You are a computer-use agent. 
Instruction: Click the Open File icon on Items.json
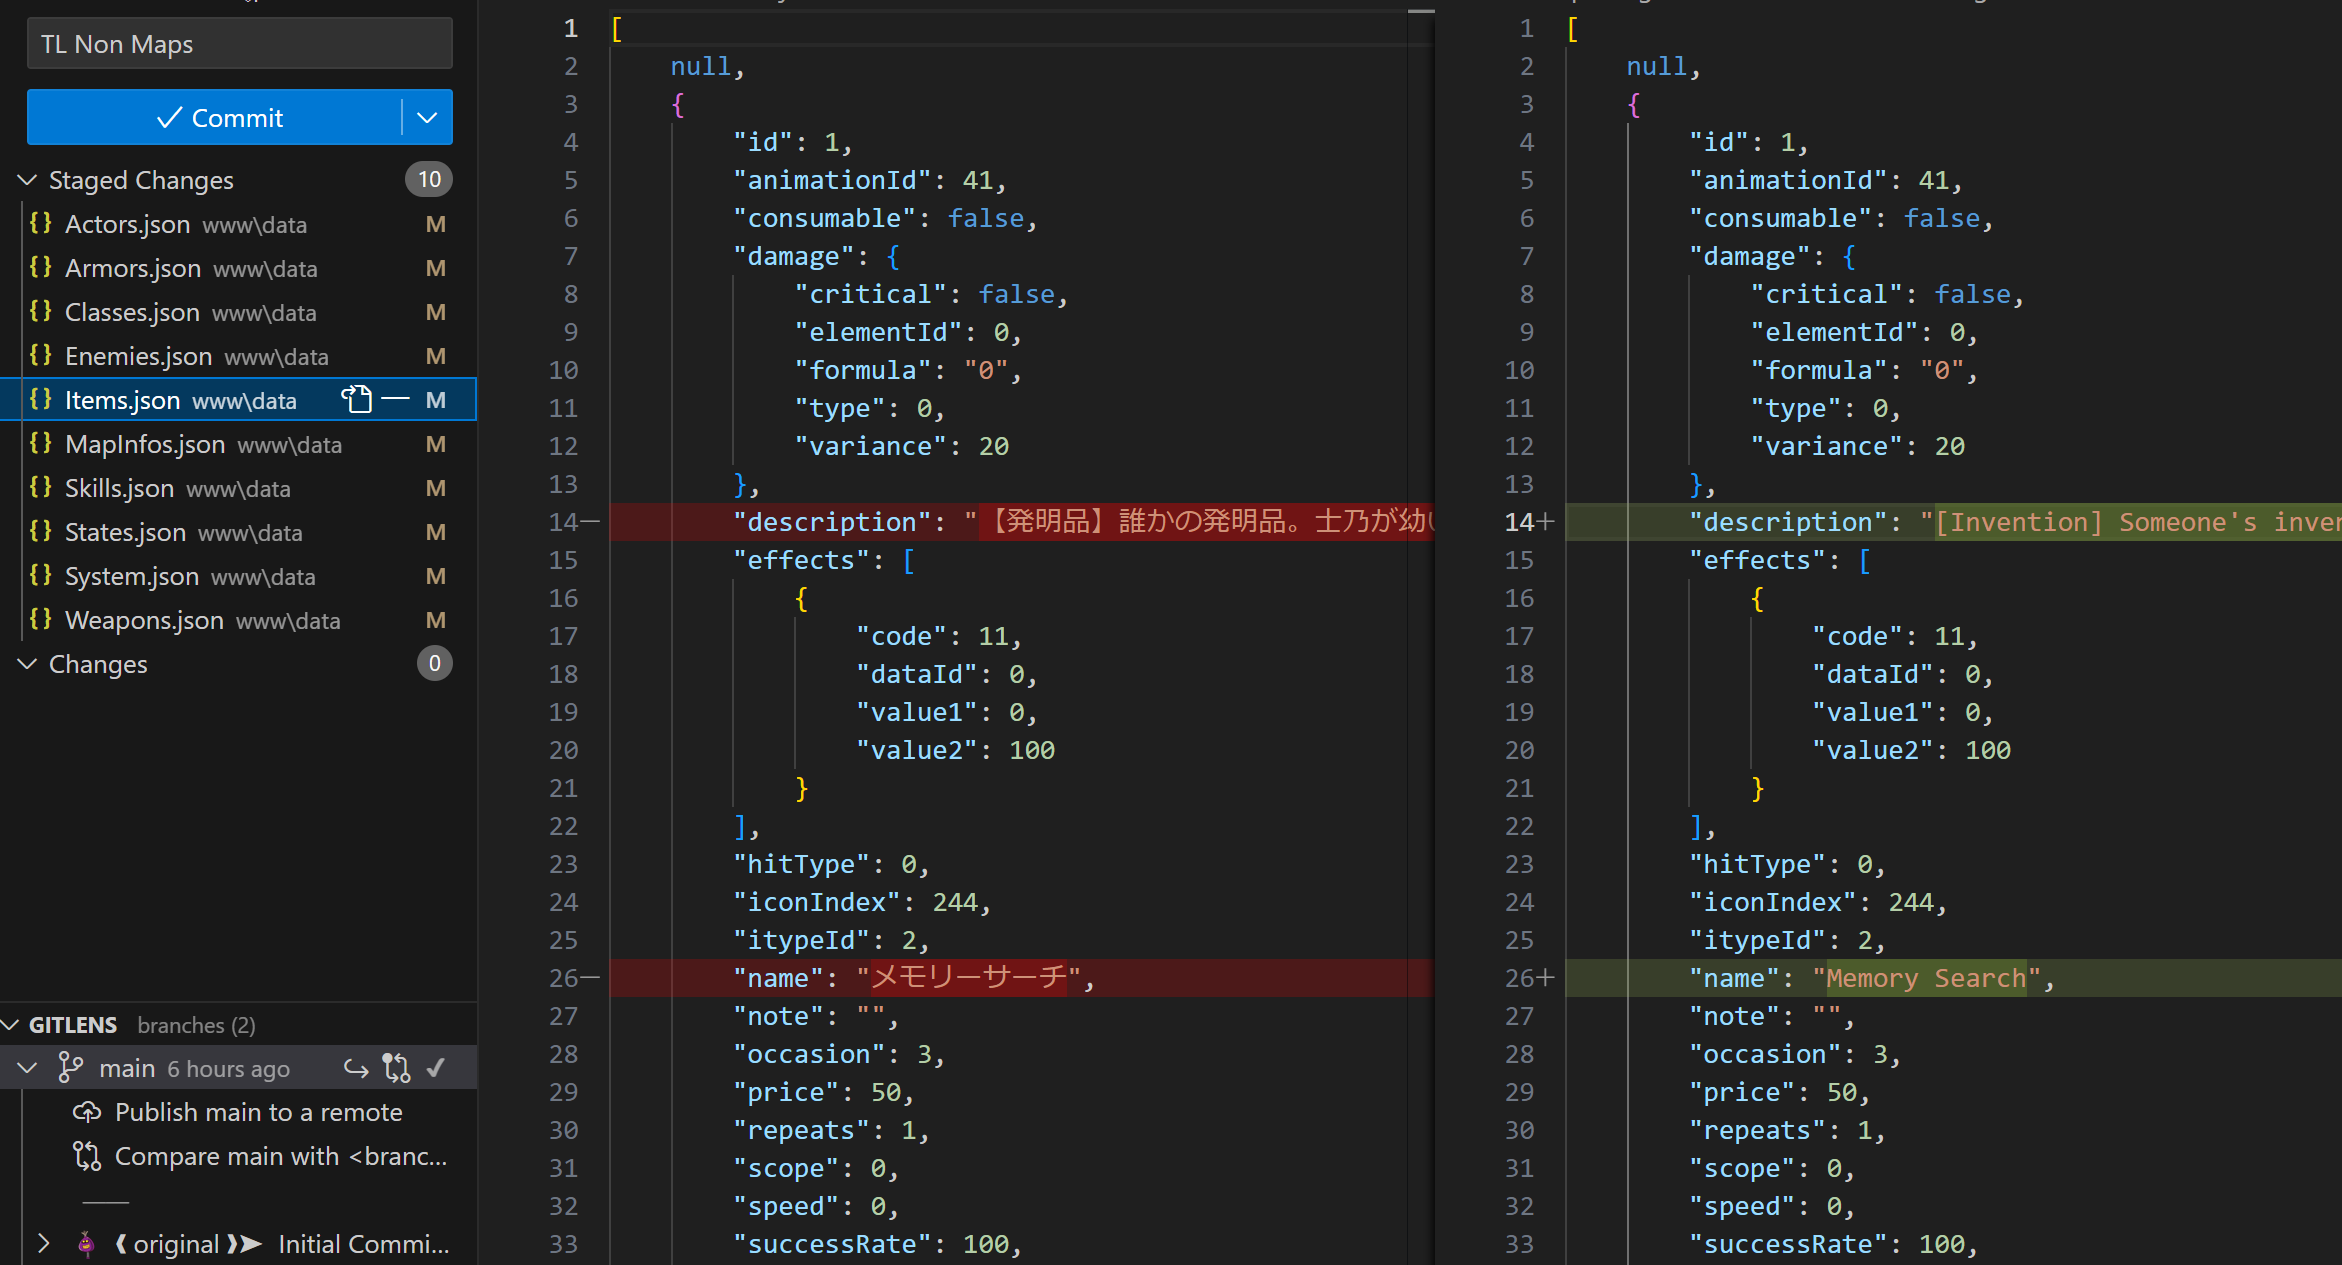[357, 399]
